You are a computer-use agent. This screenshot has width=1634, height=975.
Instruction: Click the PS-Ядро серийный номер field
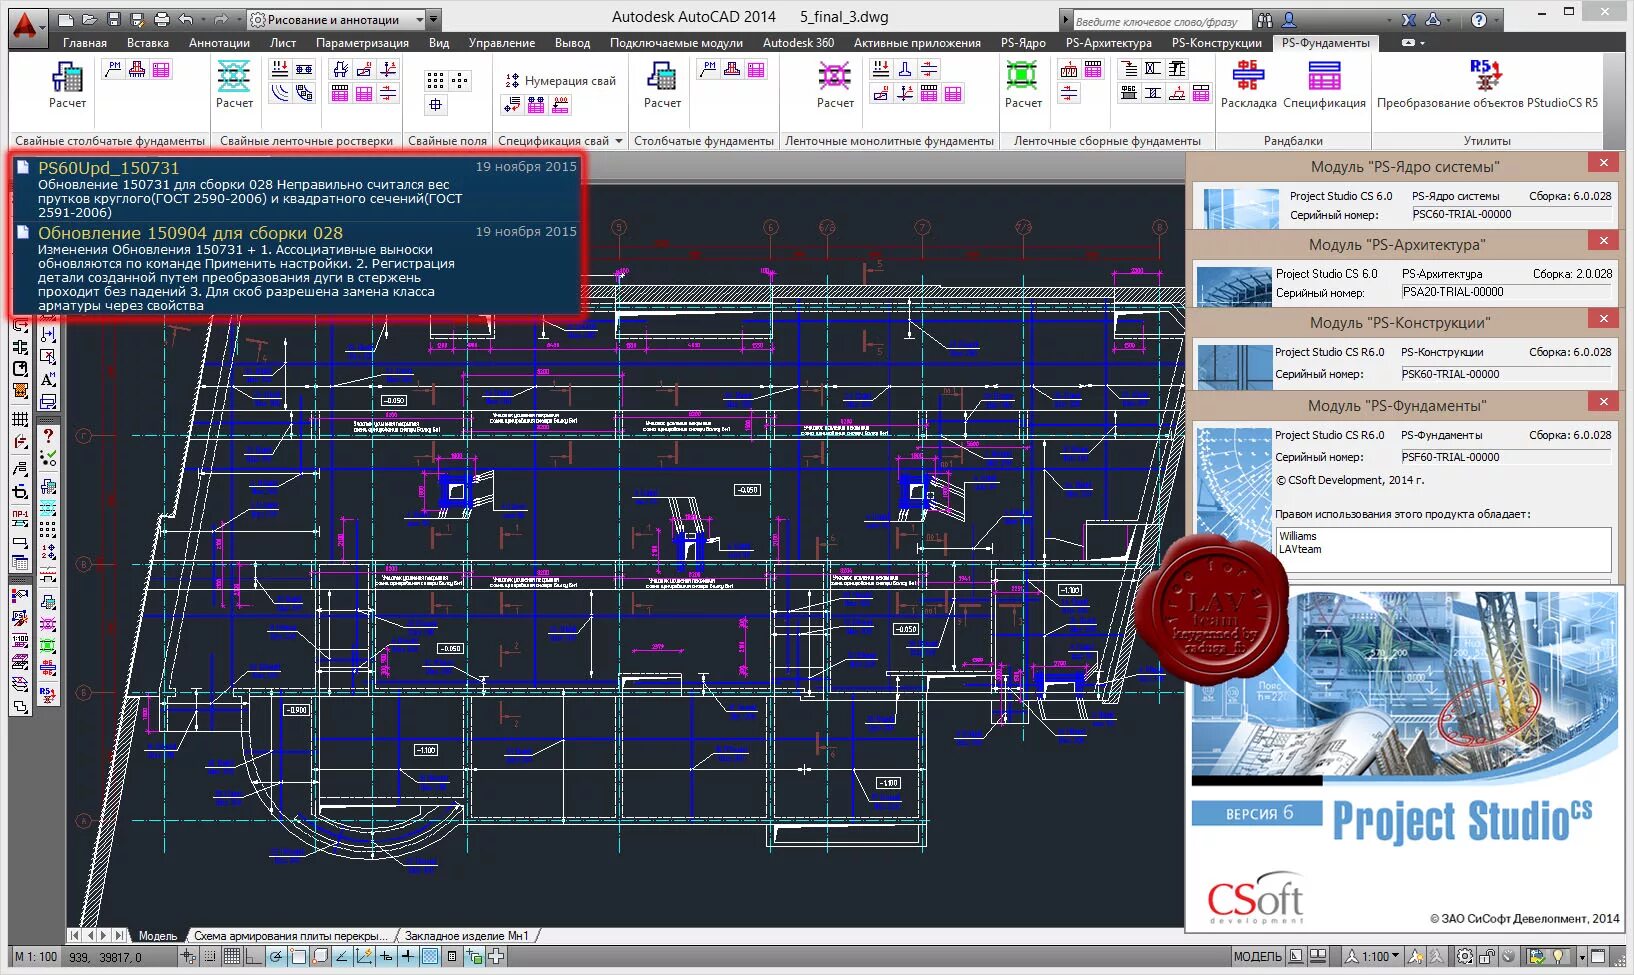click(x=1511, y=214)
